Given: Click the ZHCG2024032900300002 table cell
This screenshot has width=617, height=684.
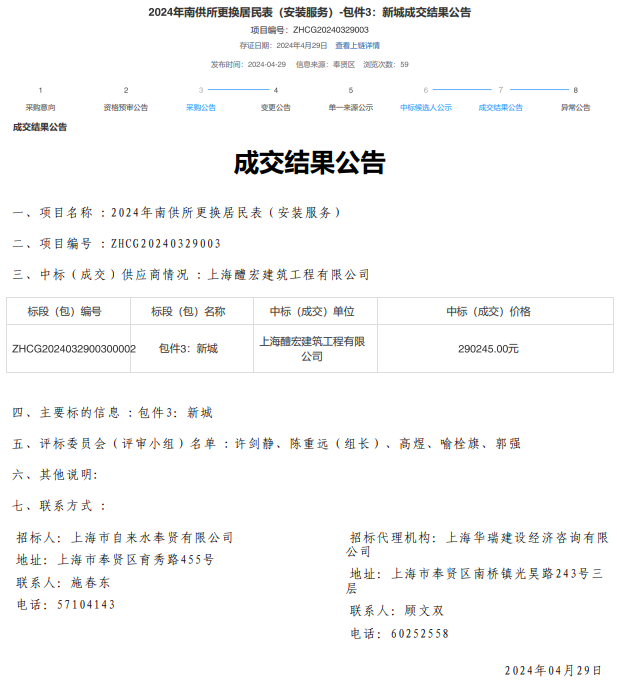Looking at the screenshot, I should coord(74,349).
